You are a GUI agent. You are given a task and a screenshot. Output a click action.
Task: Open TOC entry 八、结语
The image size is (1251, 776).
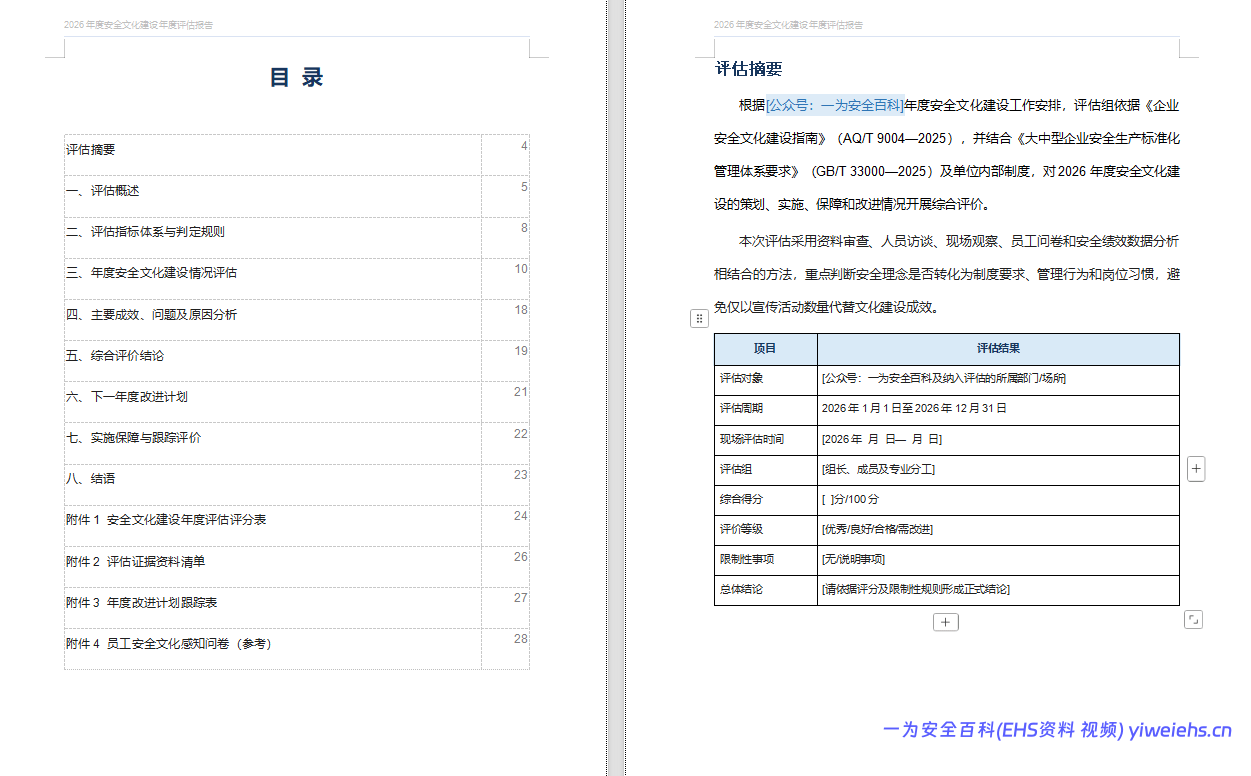point(91,479)
